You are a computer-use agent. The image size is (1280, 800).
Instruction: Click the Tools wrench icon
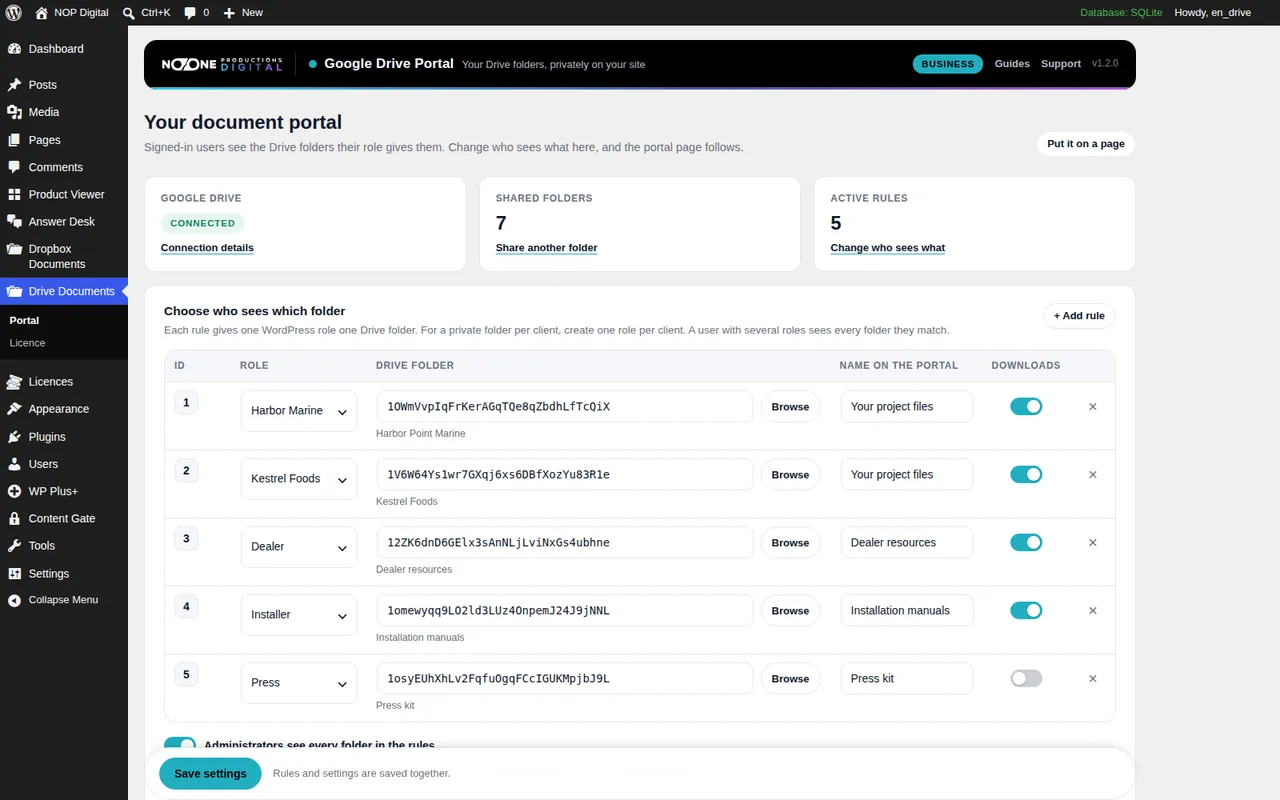[14, 546]
